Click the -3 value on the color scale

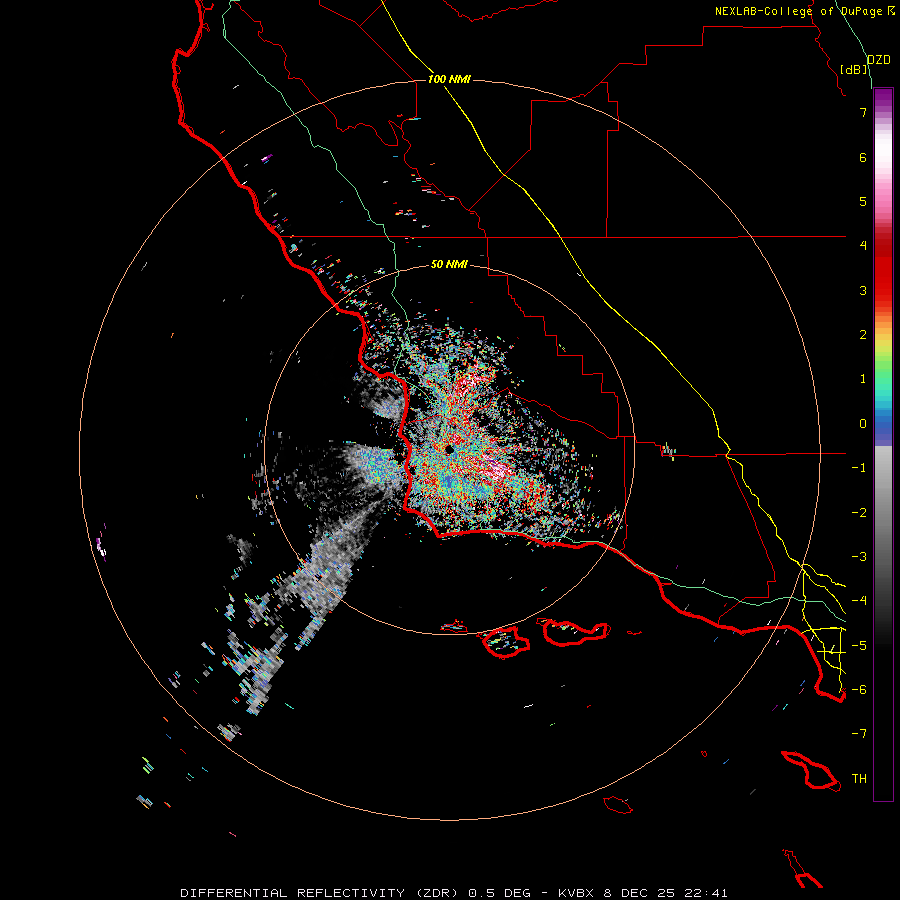pos(859,557)
